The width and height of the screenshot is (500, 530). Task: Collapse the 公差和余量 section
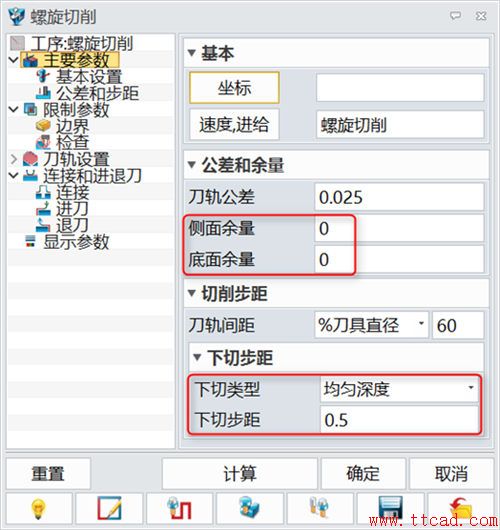click(192, 165)
